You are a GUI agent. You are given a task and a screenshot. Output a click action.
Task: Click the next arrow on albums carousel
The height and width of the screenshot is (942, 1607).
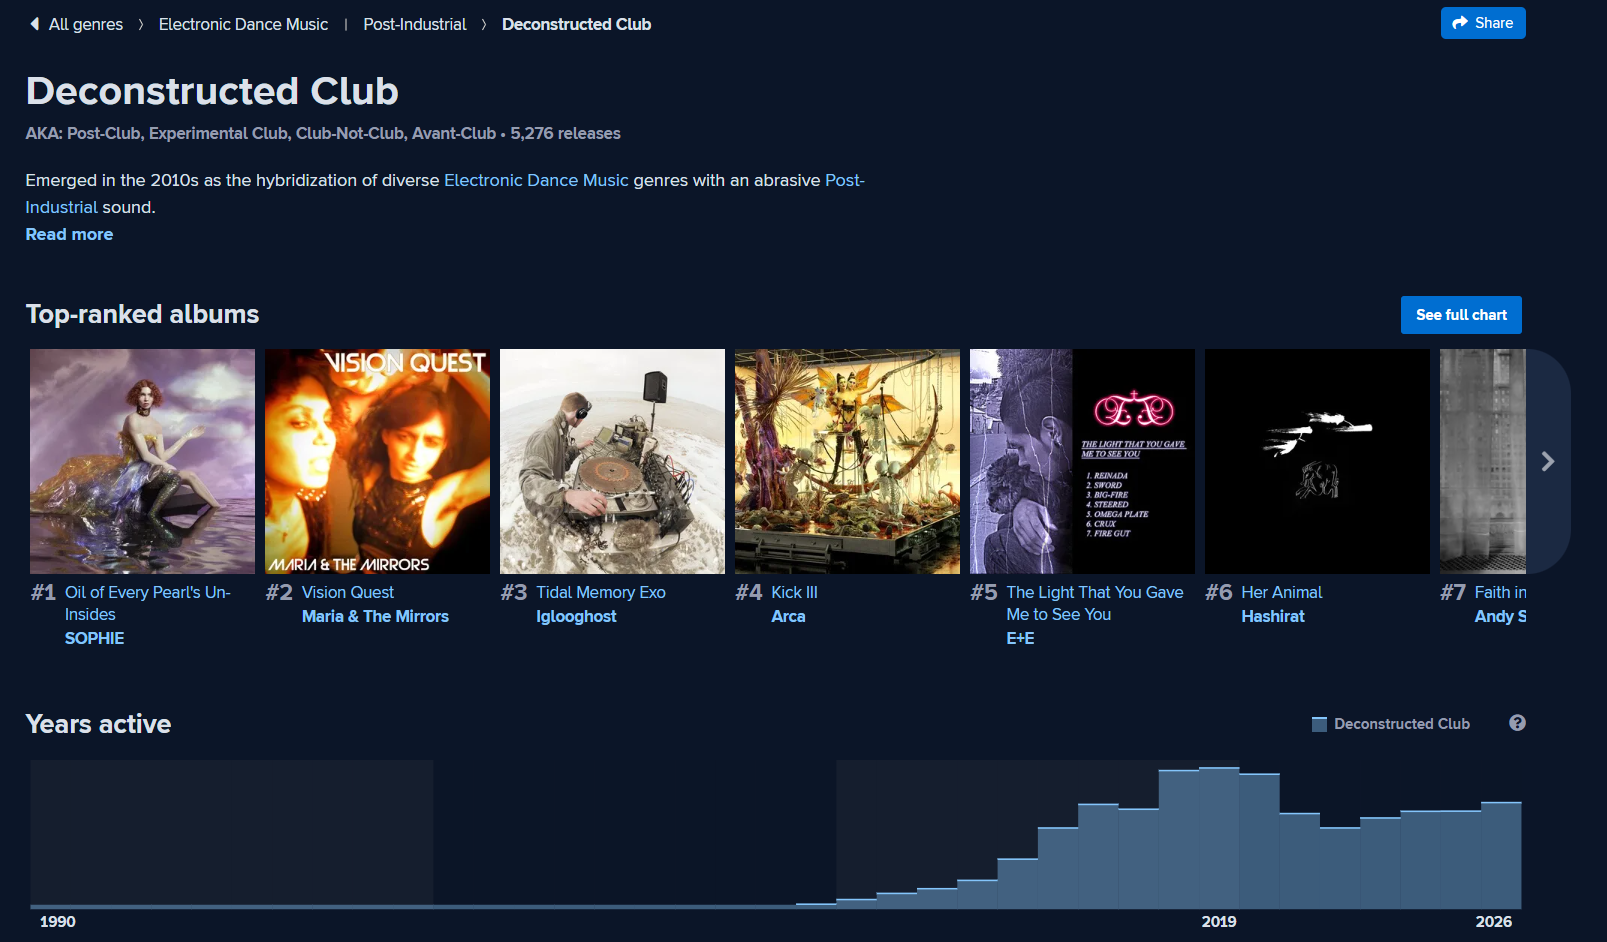1547,461
